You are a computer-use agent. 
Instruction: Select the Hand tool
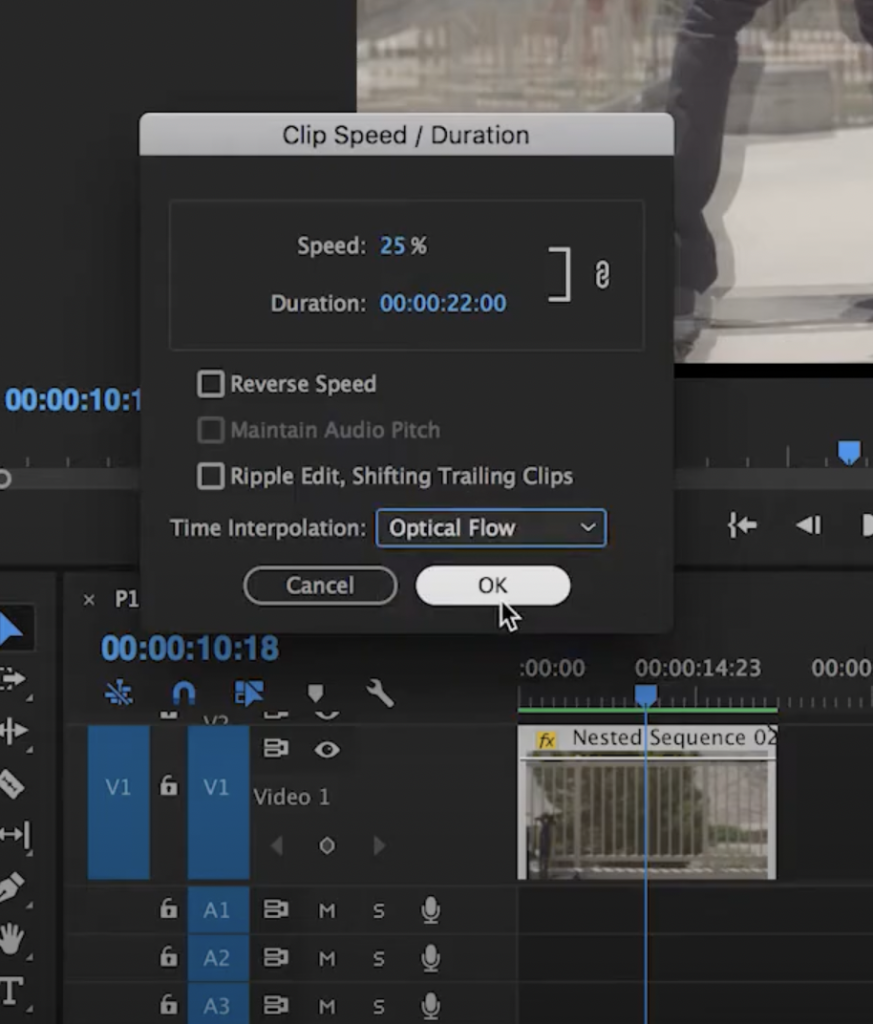(10, 939)
